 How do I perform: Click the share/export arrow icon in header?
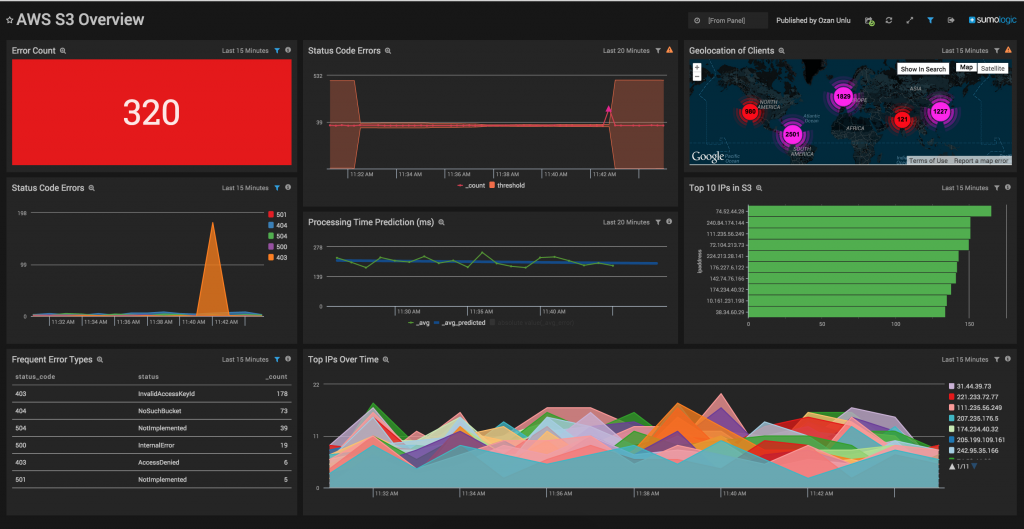(951, 21)
